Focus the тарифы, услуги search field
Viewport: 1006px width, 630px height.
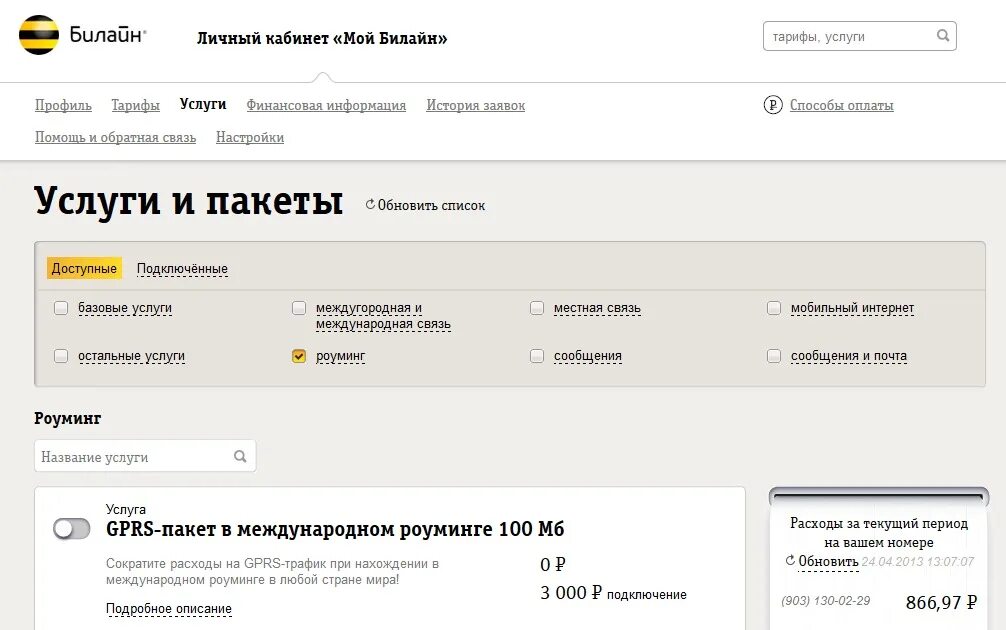pos(859,36)
